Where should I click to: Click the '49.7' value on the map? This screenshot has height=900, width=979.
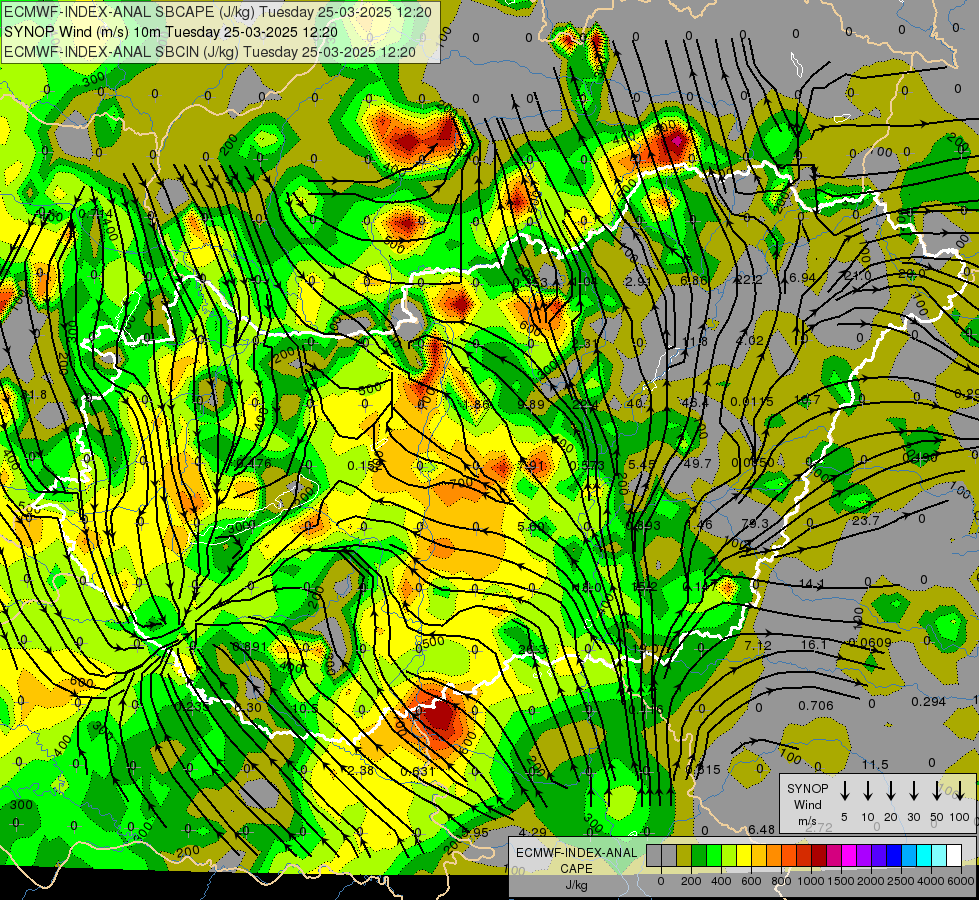click(697, 463)
